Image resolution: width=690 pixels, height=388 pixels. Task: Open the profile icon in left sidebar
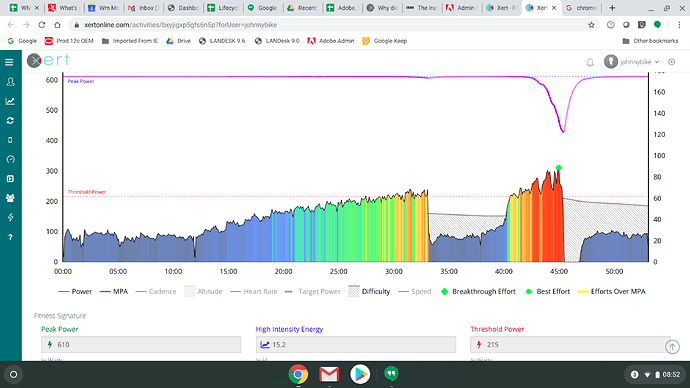pos(11,82)
